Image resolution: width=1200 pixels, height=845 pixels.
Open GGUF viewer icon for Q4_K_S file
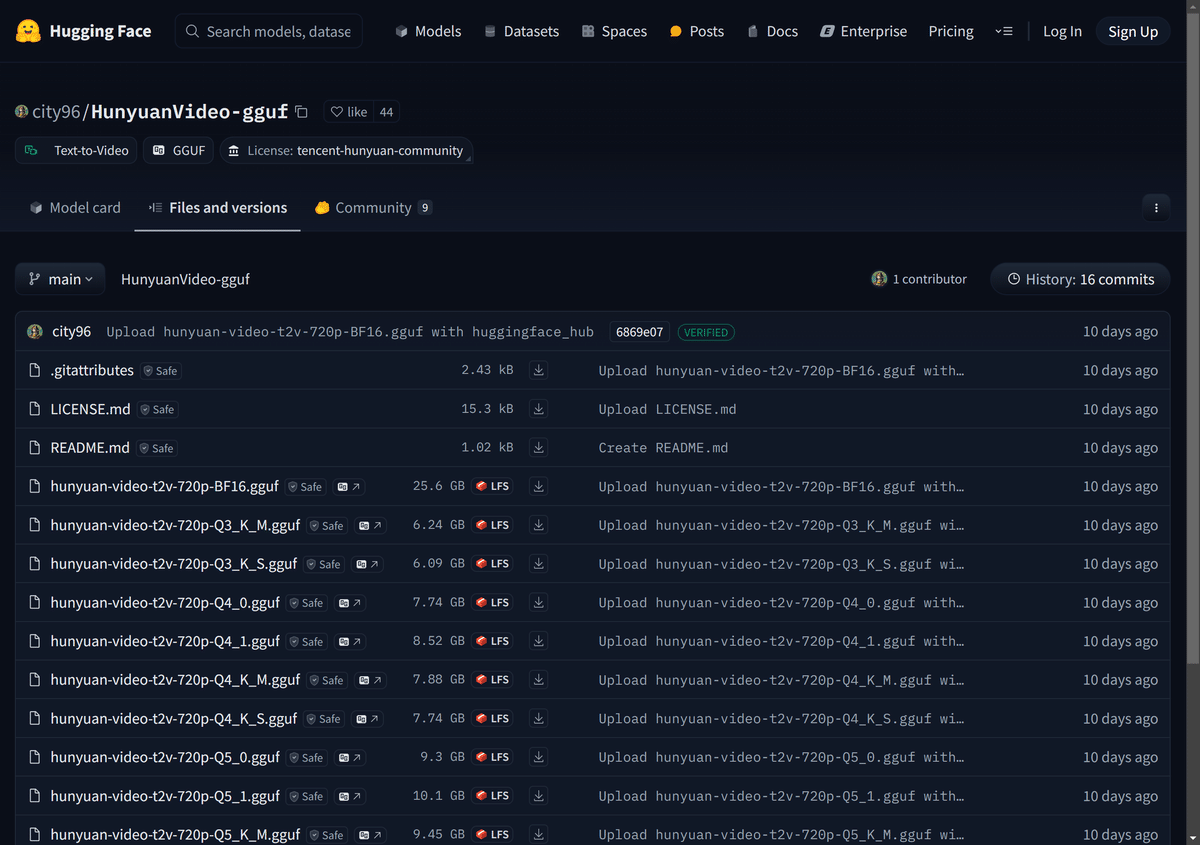[367, 719]
